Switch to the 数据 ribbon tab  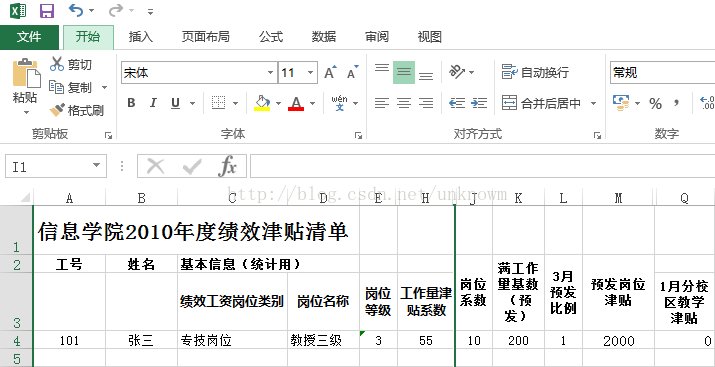324,37
